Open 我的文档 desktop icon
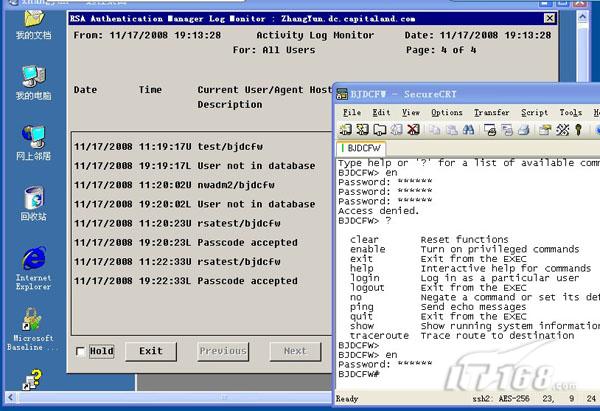Screen dimensions: 600x411 (34, 25)
